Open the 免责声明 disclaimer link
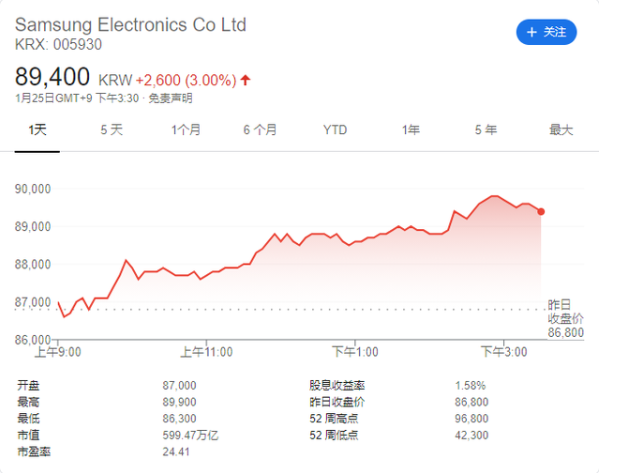Screen dimensions: 617x473 click(170, 98)
